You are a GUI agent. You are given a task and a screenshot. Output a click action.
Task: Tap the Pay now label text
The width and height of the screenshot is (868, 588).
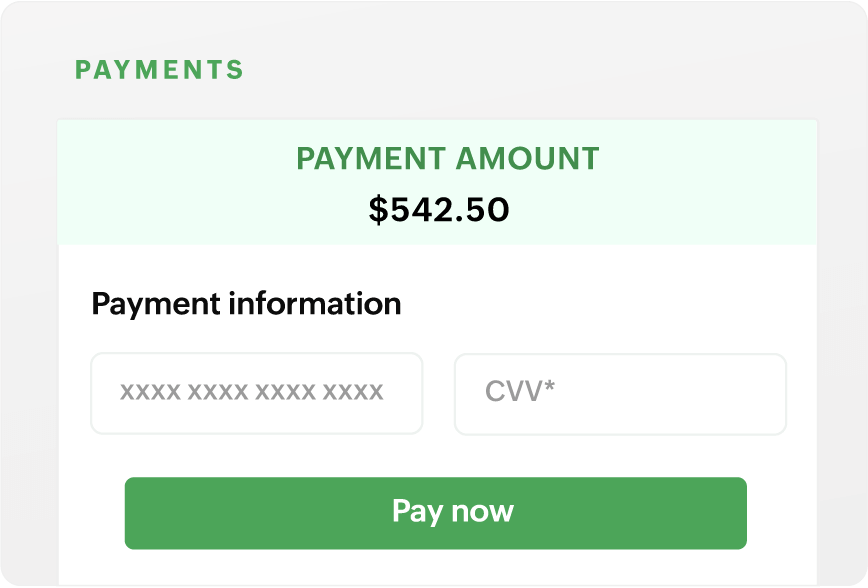452,511
